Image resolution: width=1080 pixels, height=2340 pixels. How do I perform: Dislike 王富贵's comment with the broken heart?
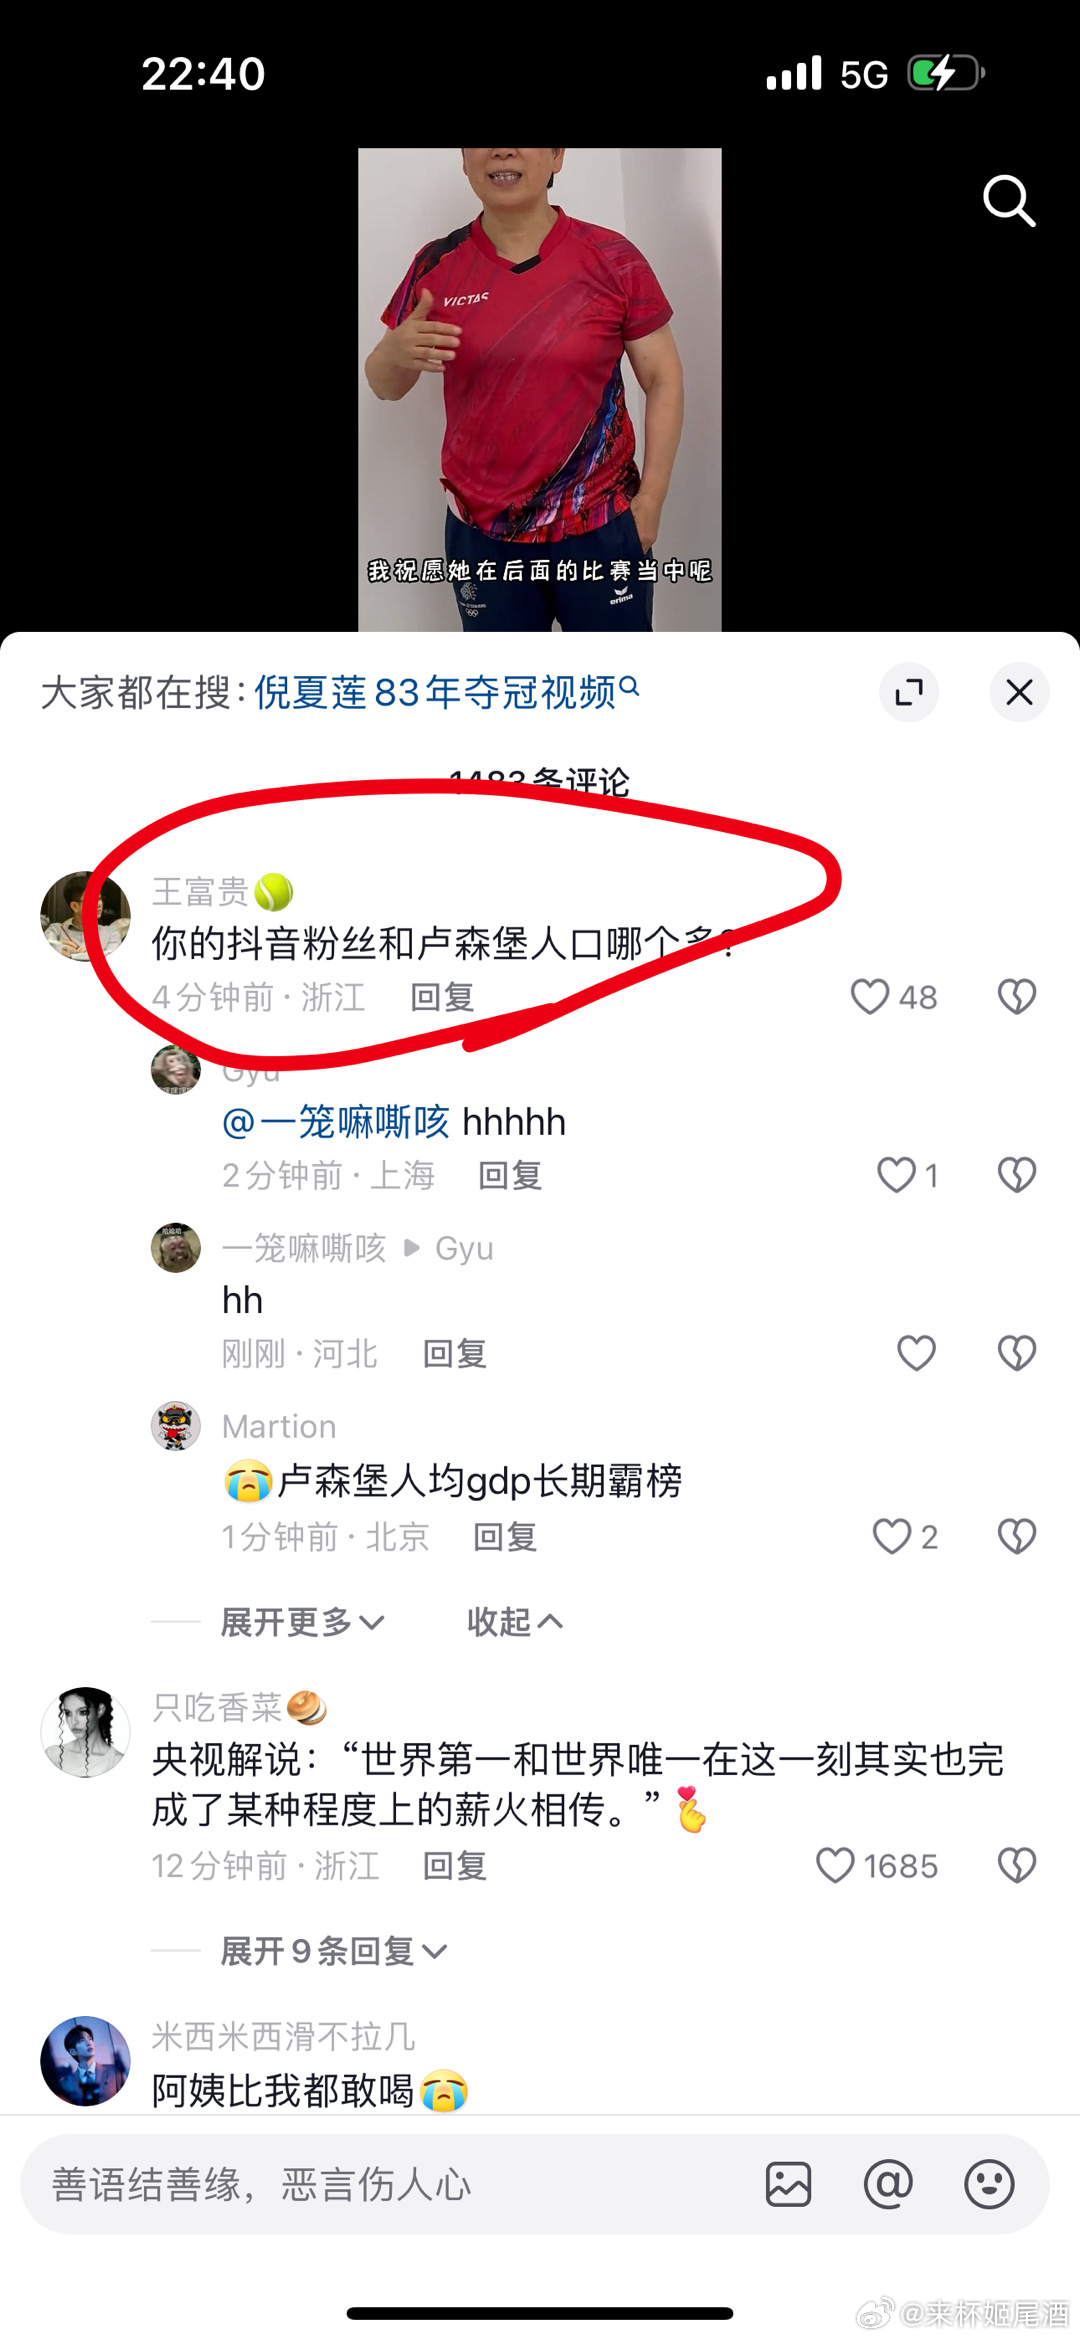click(1017, 997)
